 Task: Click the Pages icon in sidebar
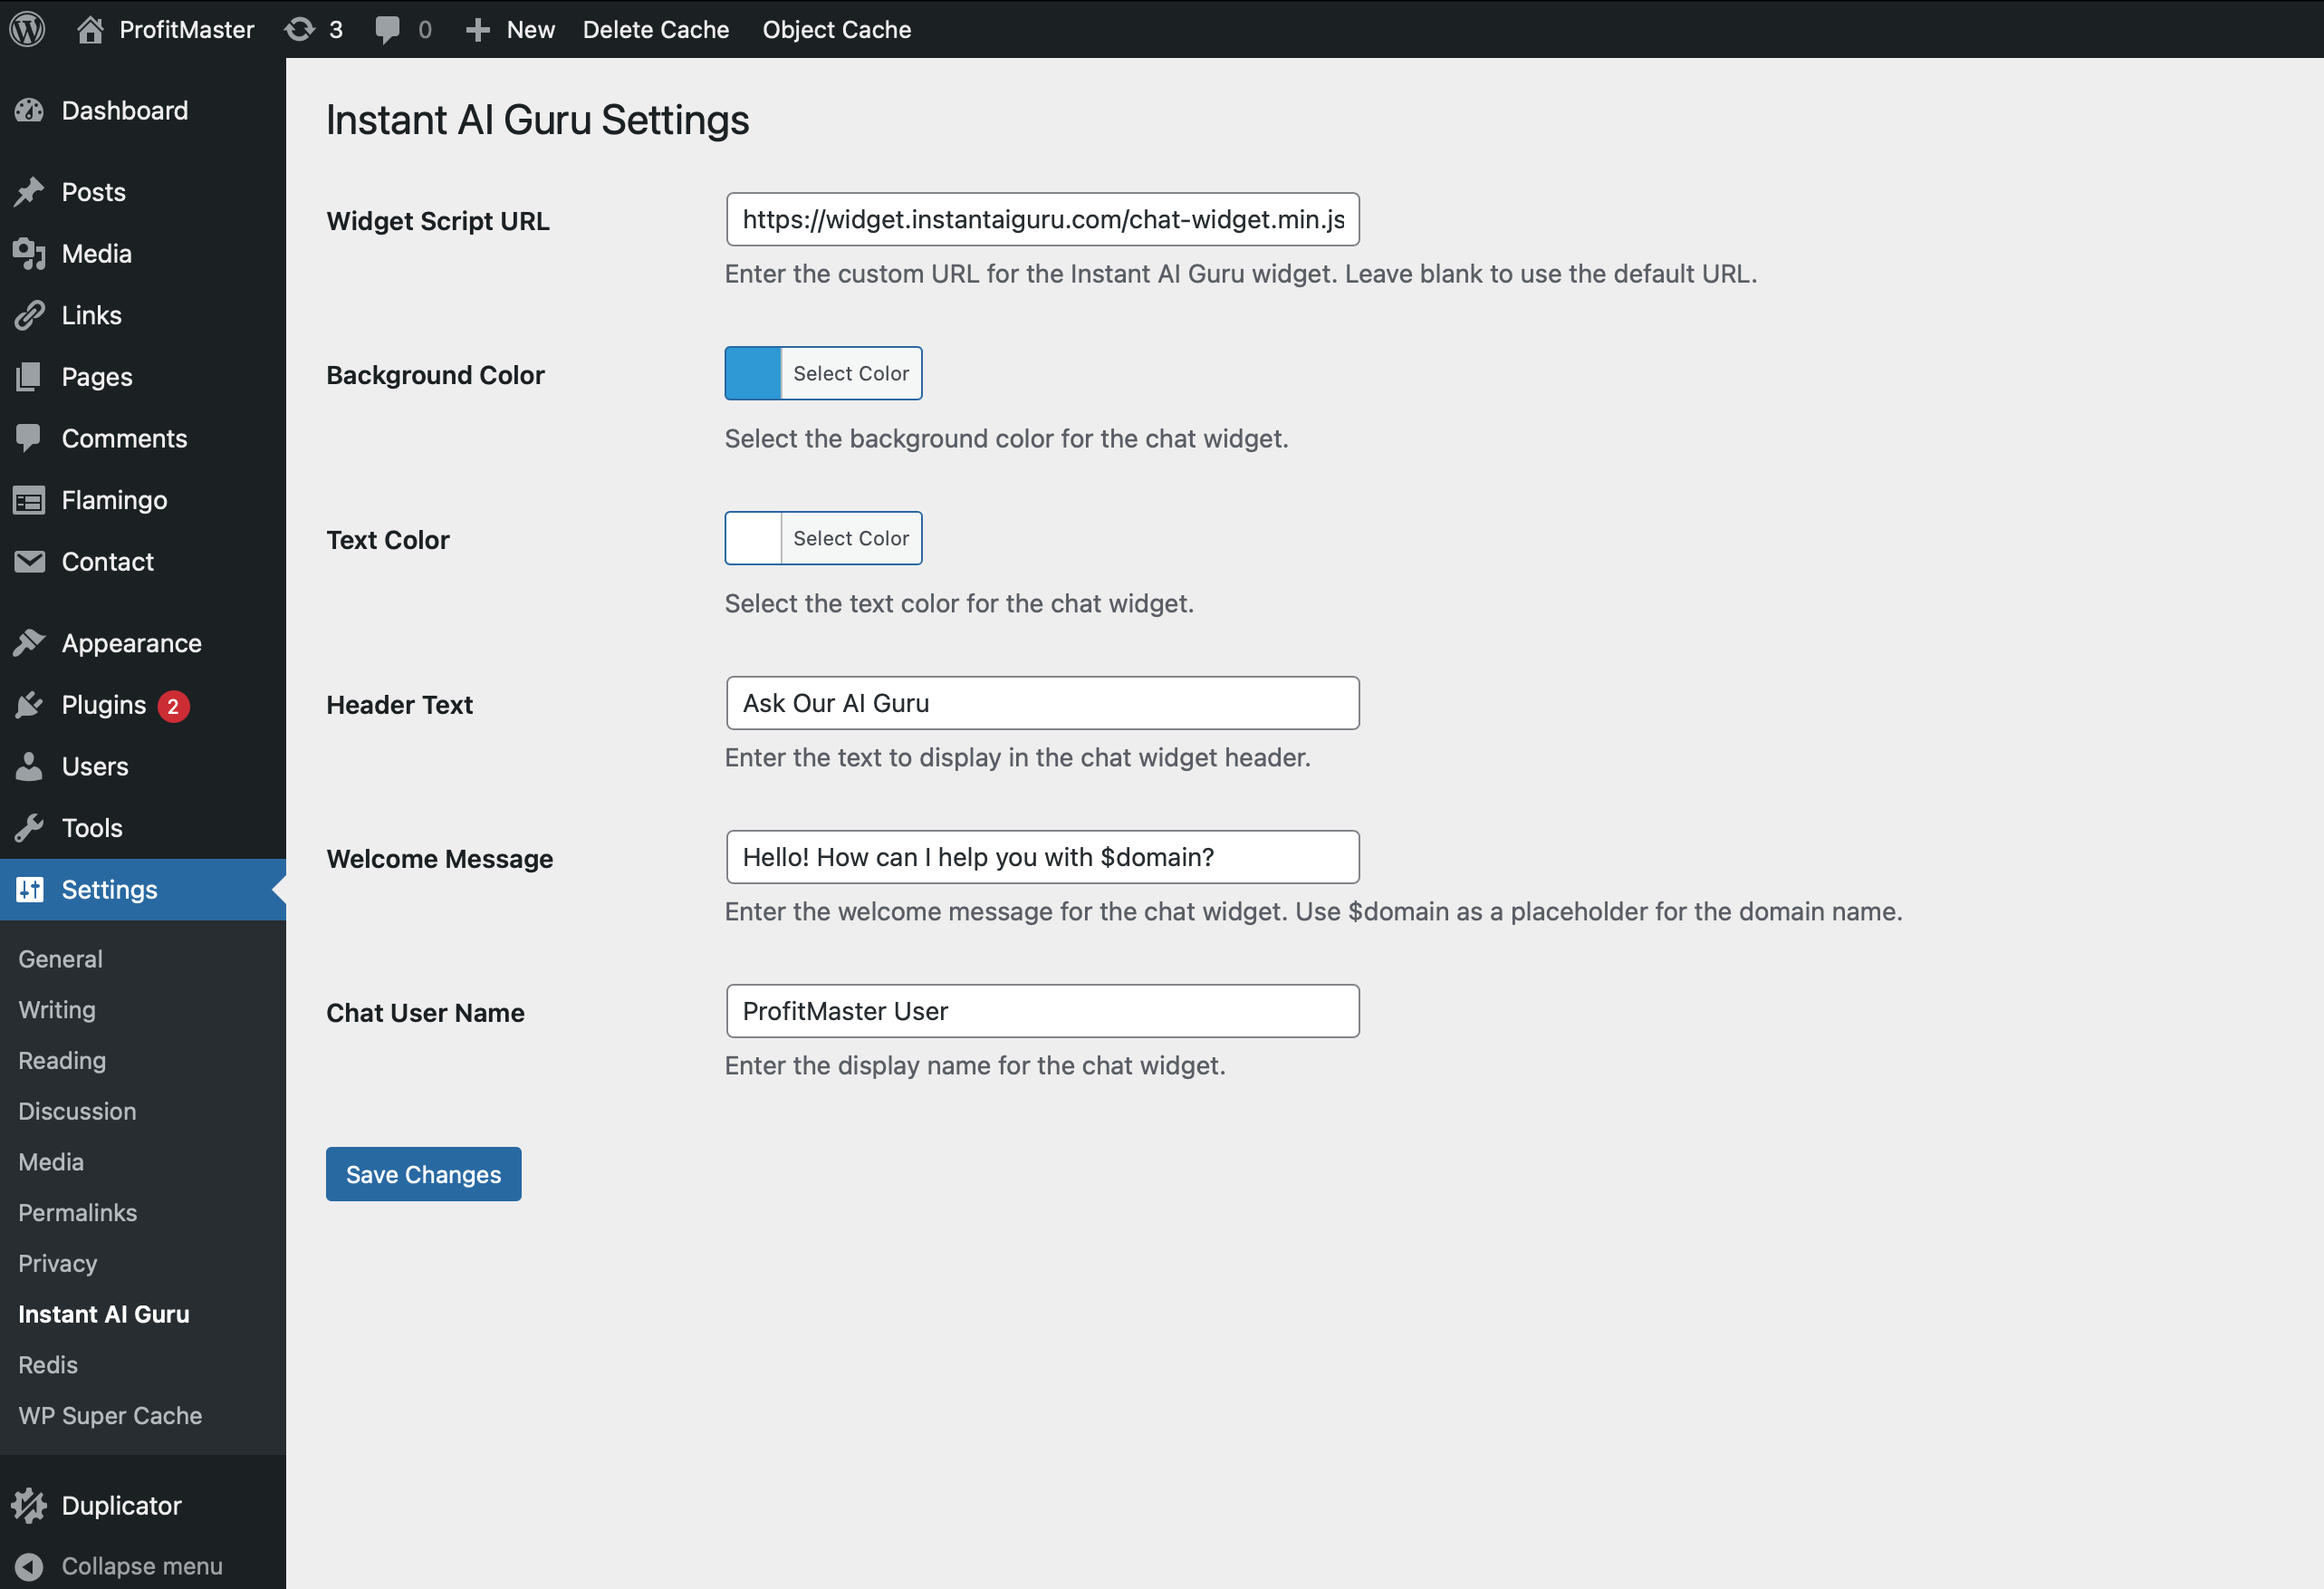(x=29, y=377)
